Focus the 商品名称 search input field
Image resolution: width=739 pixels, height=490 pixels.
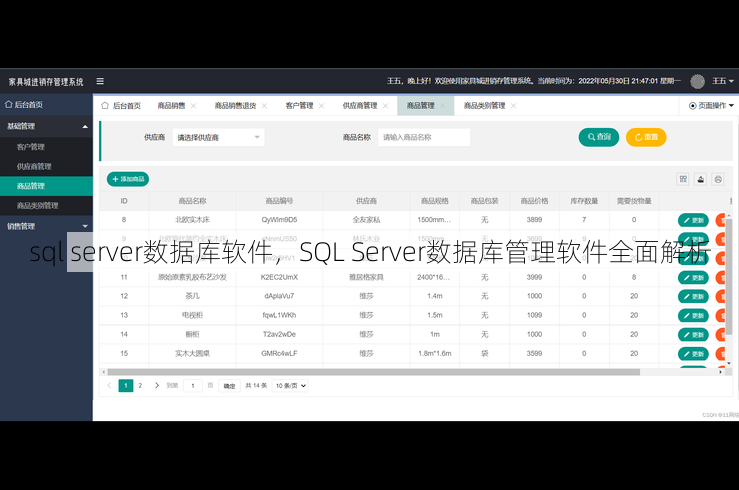(x=424, y=137)
